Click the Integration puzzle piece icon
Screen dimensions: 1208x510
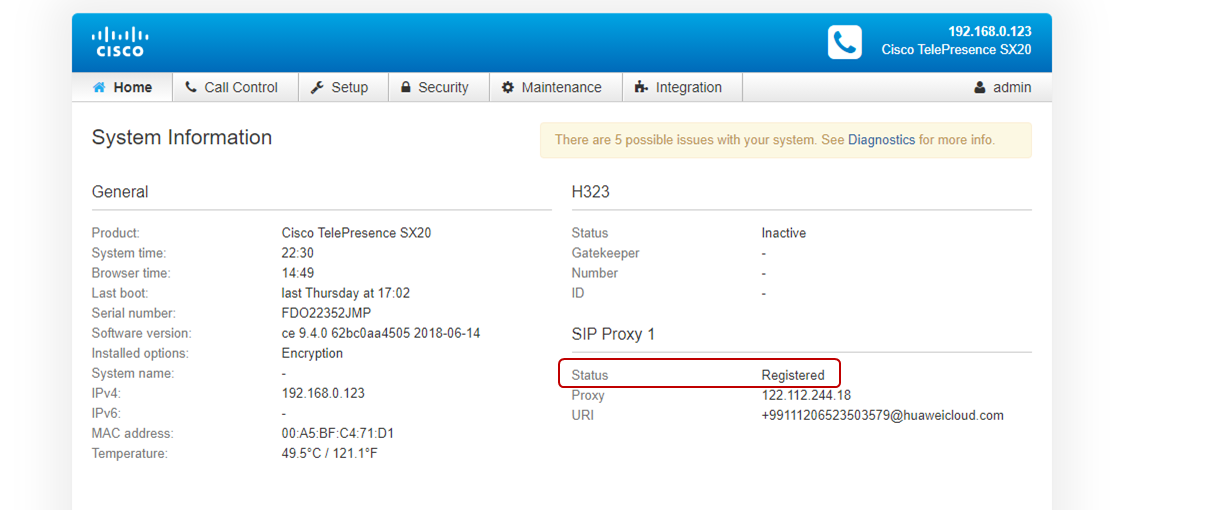tap(641, 88)
